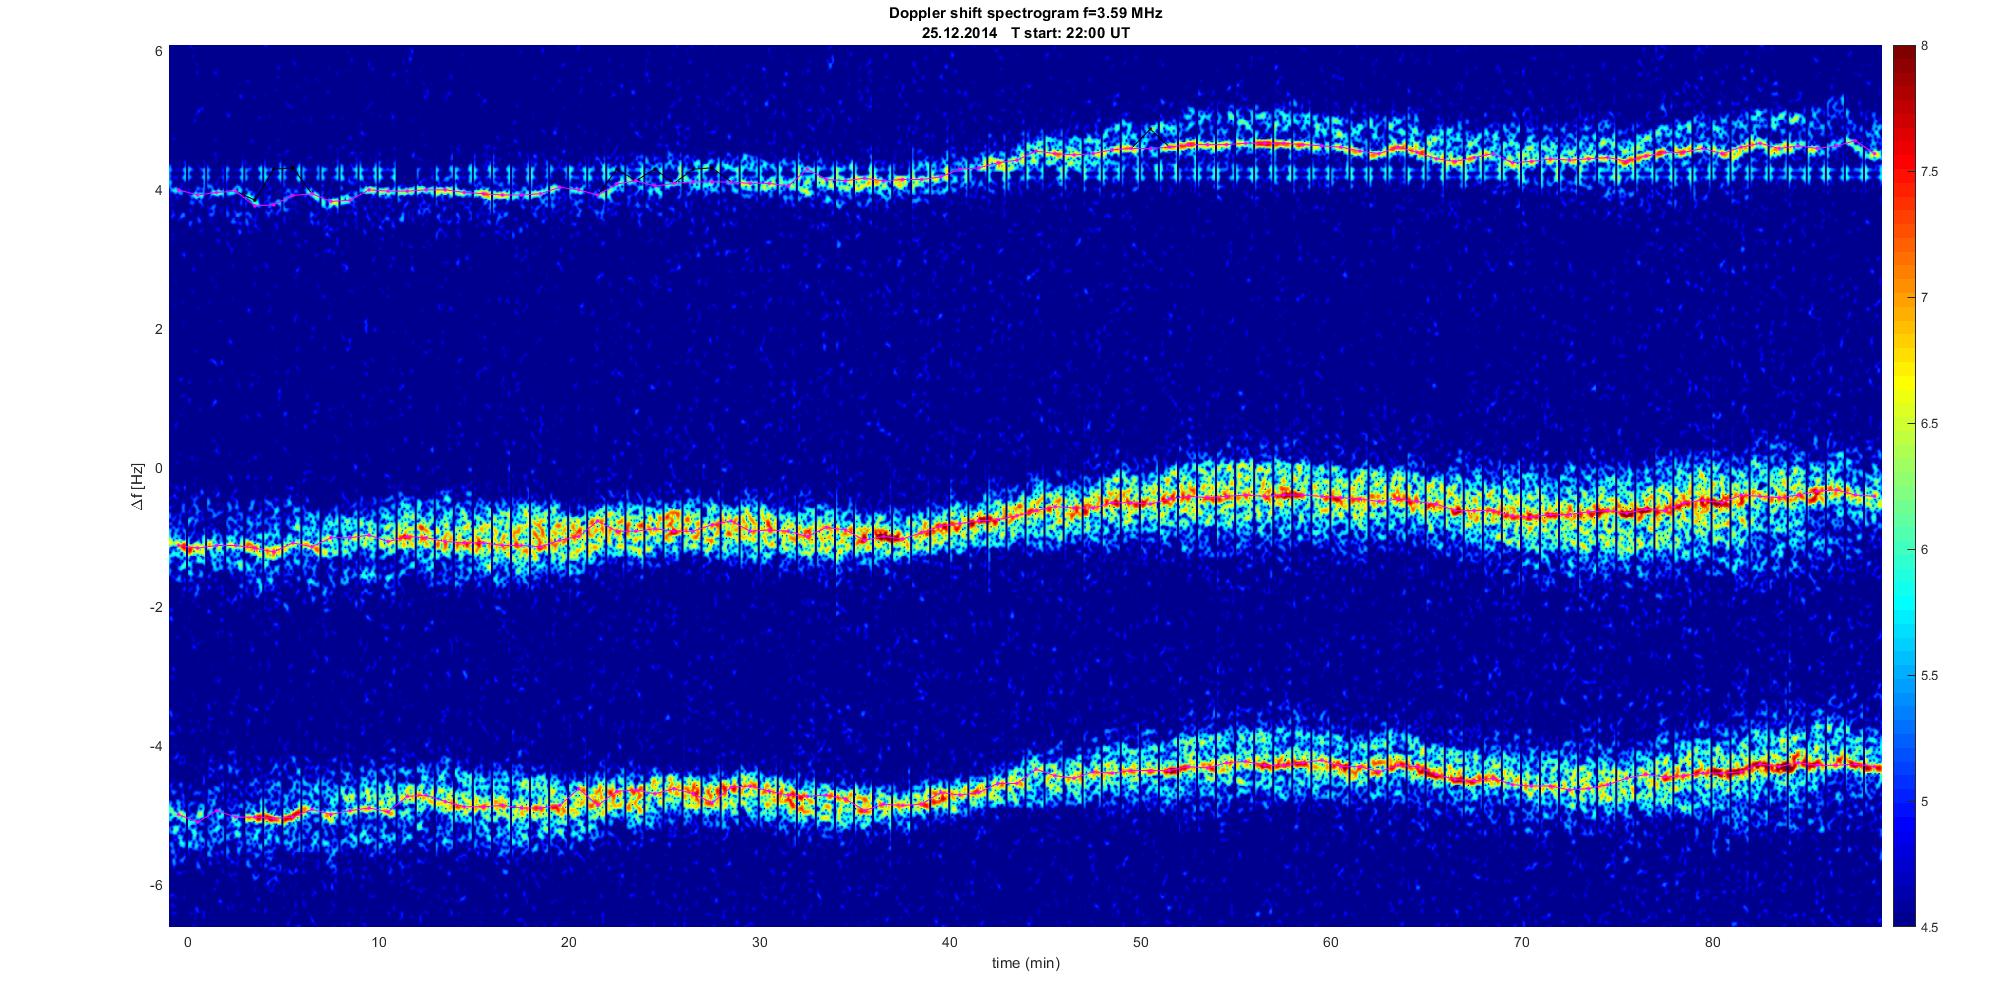Viewport: 2000px width, 995px height.
Task: Click the y-axis tick label '6'
Action: coord(159,51)
